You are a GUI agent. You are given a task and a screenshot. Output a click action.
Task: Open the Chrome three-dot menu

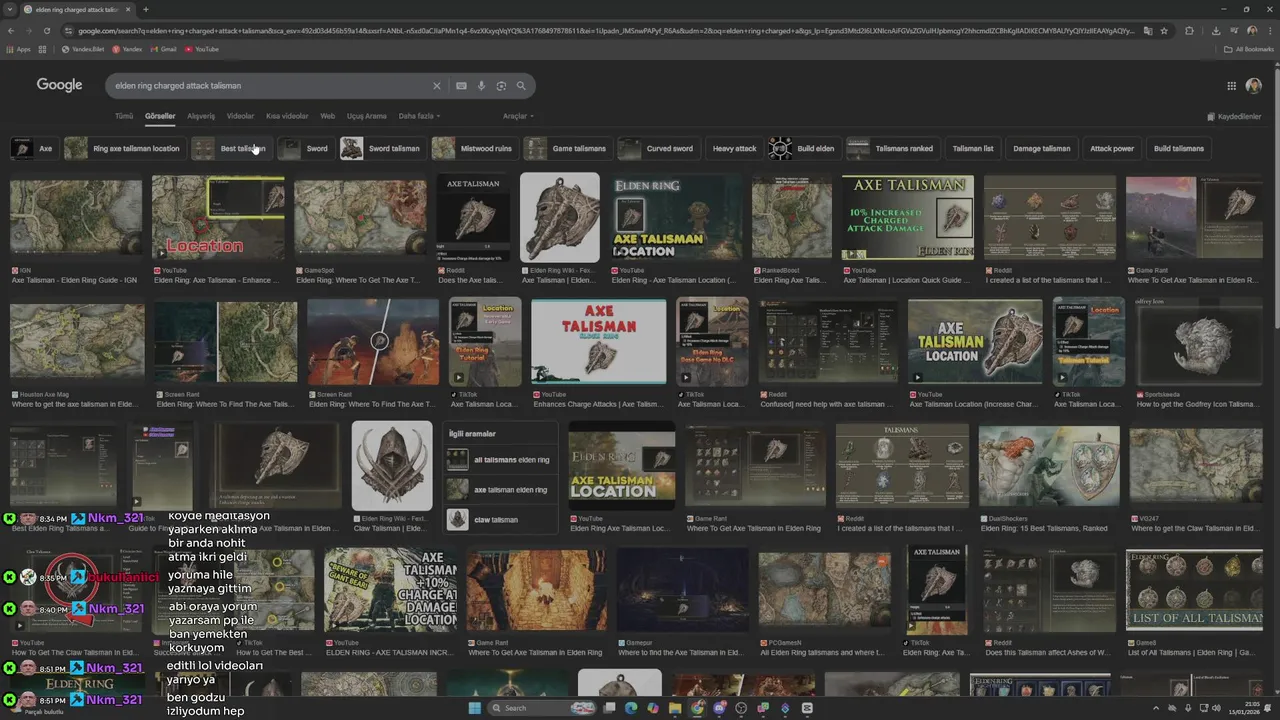coord(1269,31)
